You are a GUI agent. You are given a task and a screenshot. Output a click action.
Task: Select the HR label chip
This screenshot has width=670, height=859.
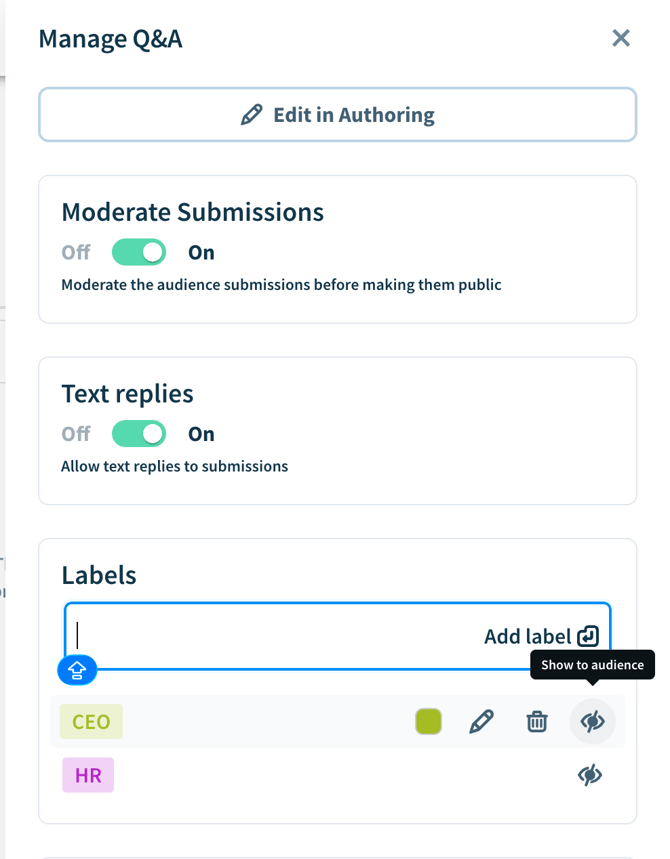tap(88, 775)
